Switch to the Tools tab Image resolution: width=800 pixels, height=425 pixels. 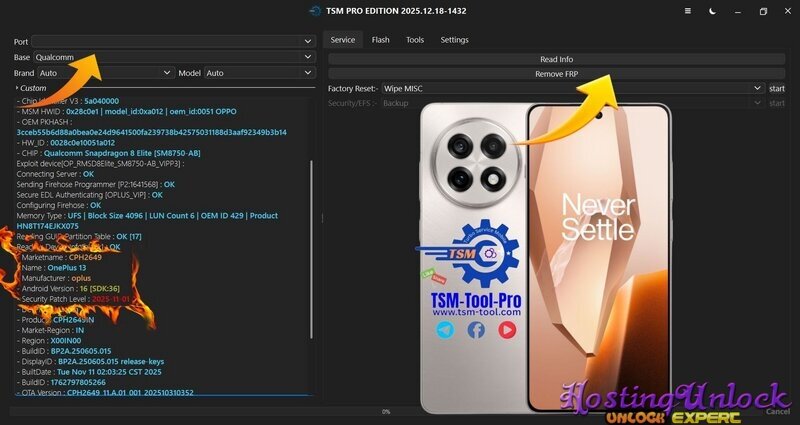(414, 40)
